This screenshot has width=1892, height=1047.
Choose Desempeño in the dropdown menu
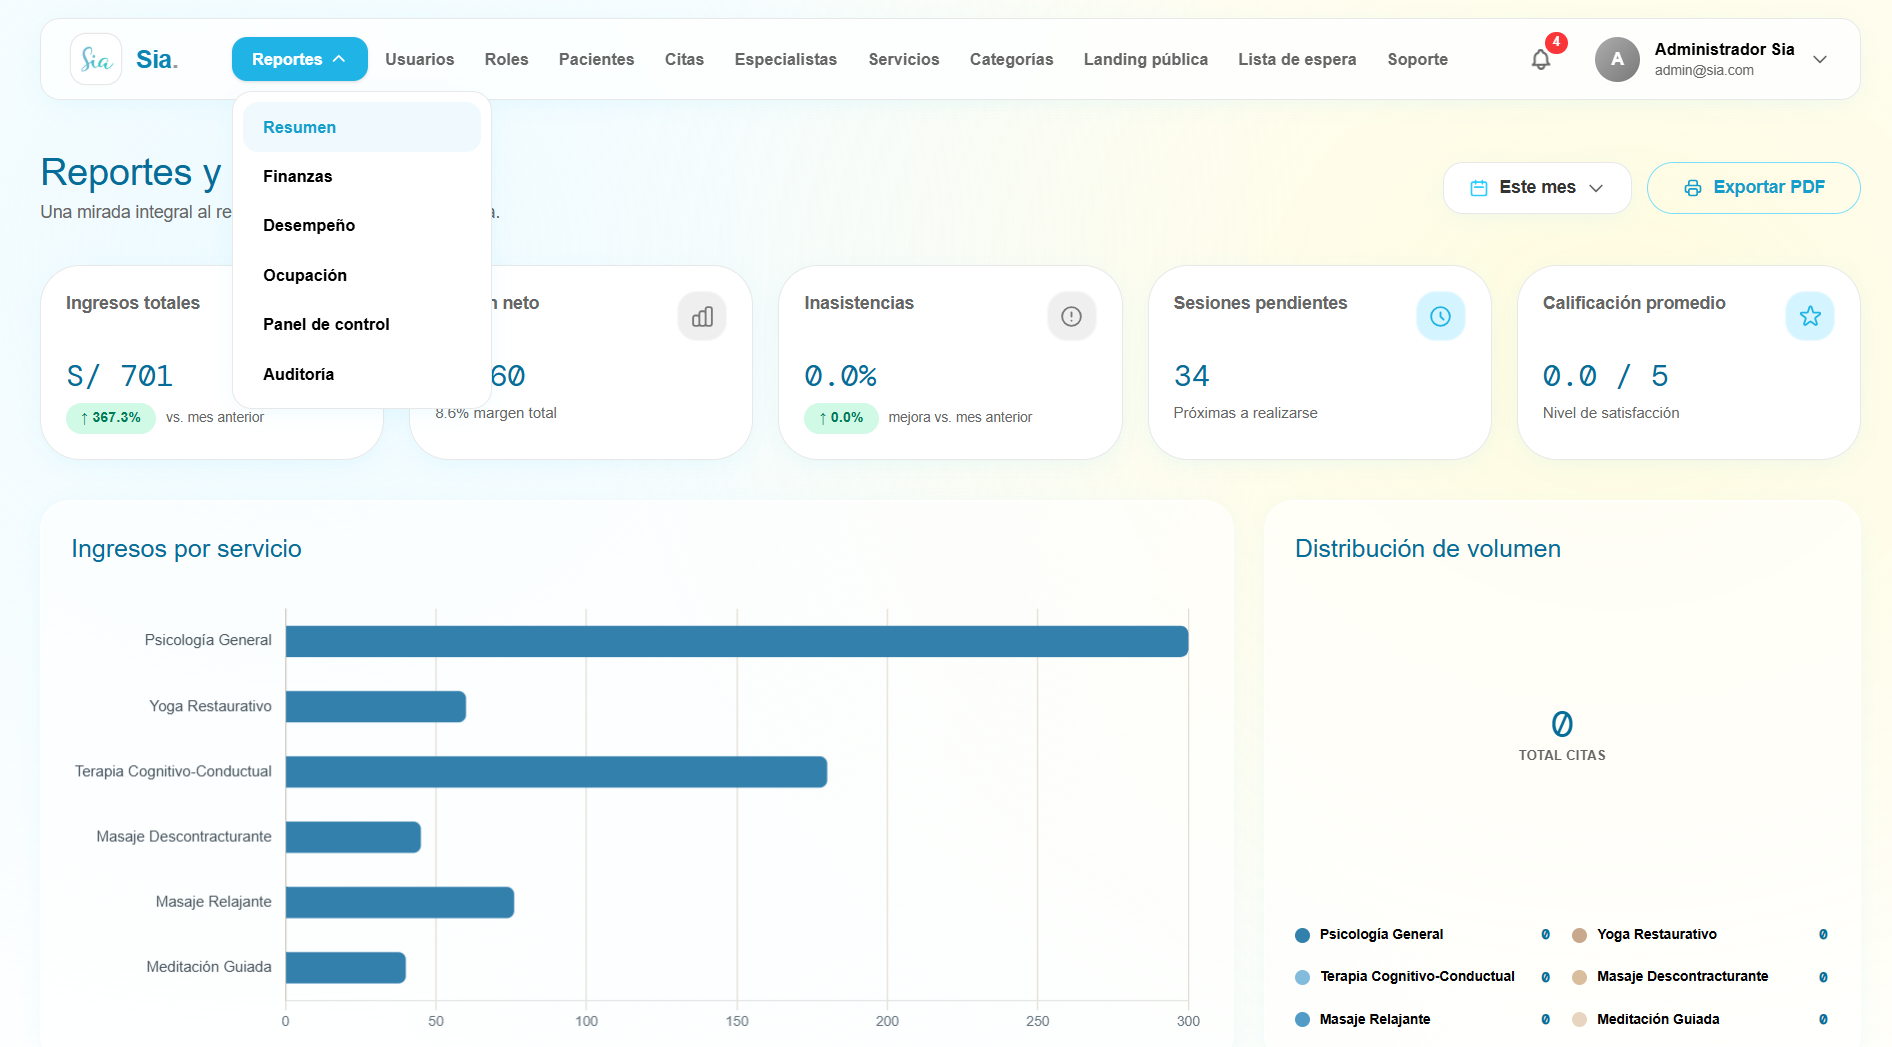tap(362, 225)
